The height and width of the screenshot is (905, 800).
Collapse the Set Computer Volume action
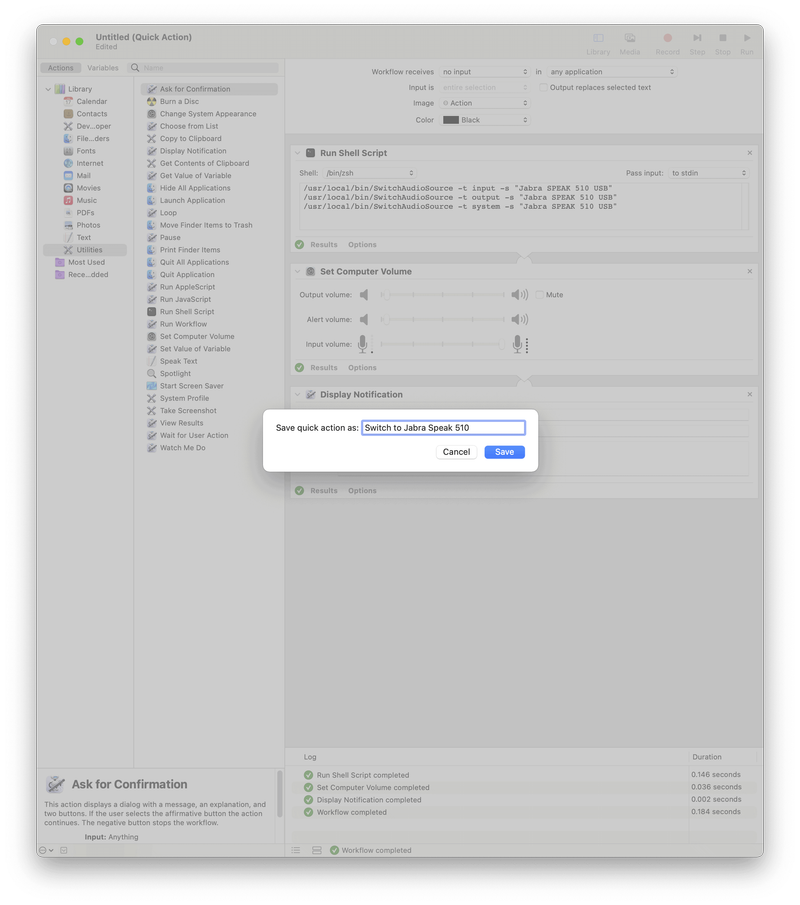click(x=298, y=272)
